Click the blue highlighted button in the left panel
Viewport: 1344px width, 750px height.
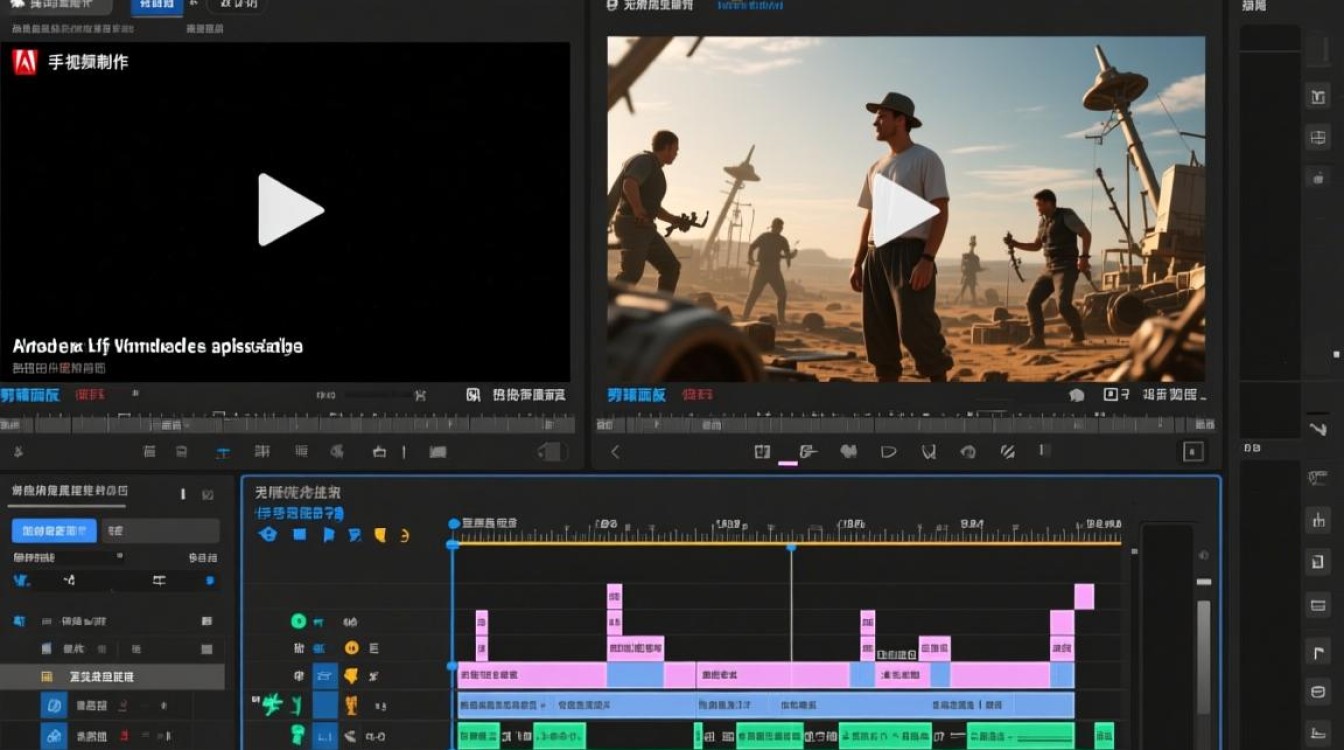(x=54, y=530)
